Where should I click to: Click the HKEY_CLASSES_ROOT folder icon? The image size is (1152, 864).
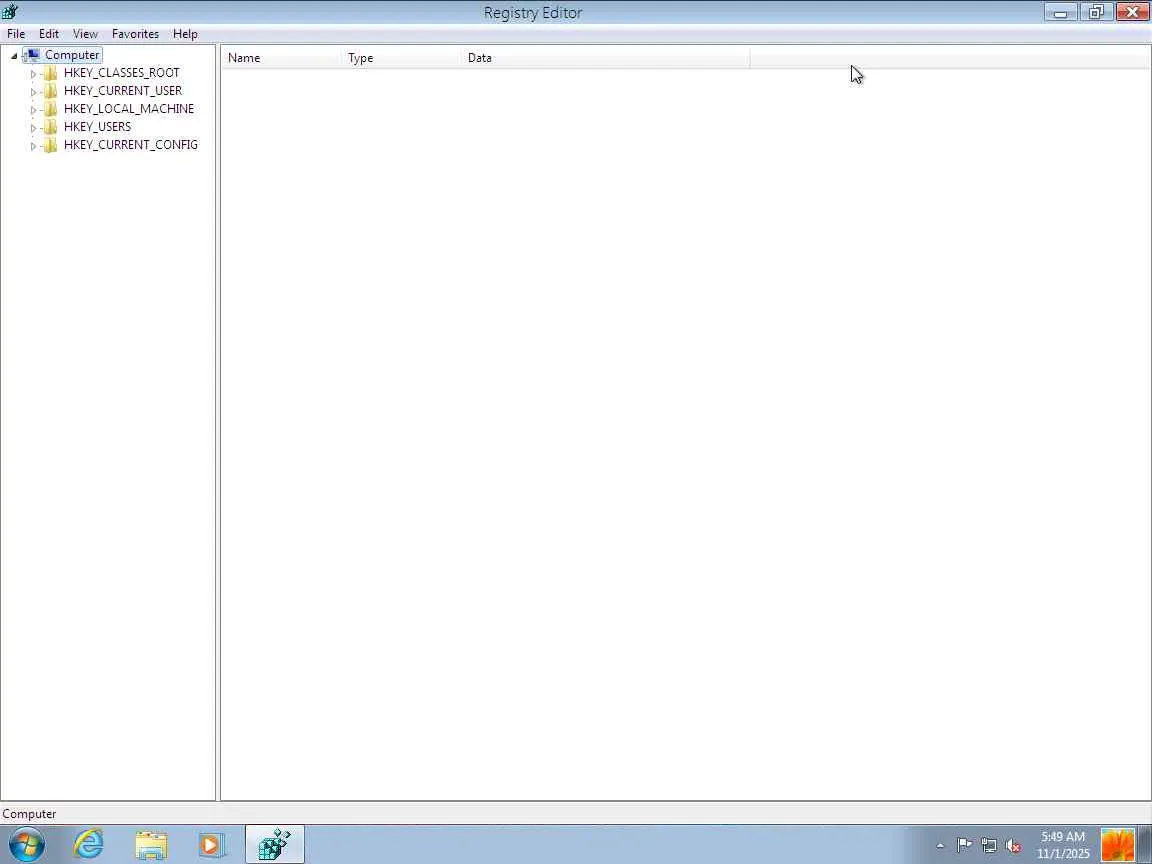(51, 73)
